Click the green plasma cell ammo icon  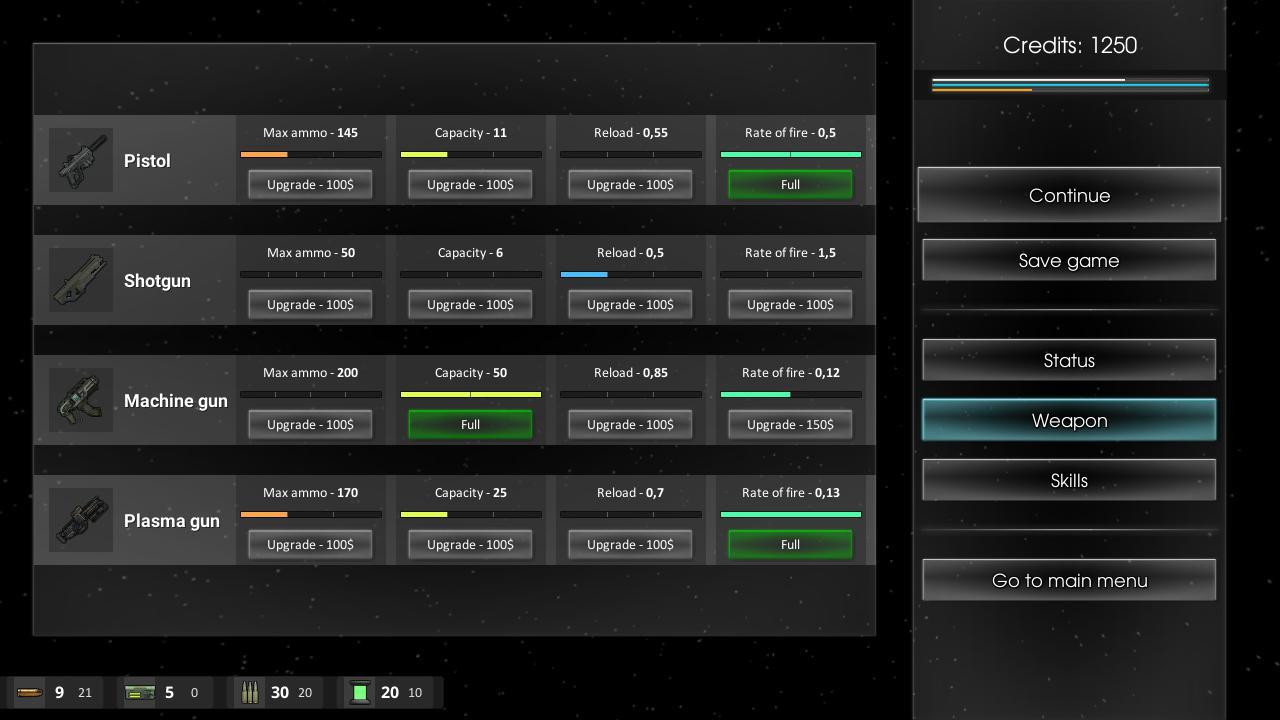pos(360,692)
